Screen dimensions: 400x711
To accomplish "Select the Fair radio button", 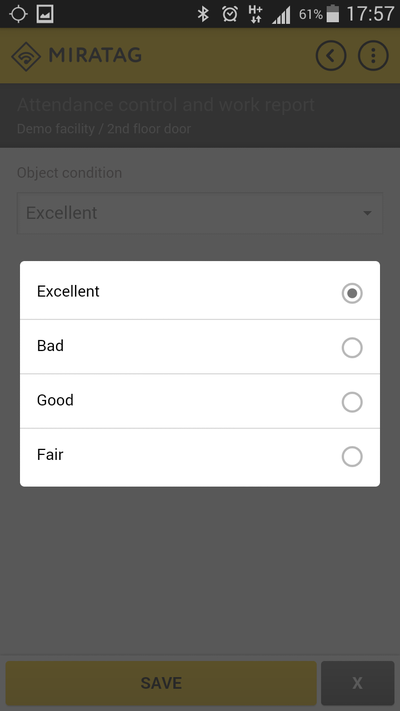I will pos(352,456).
